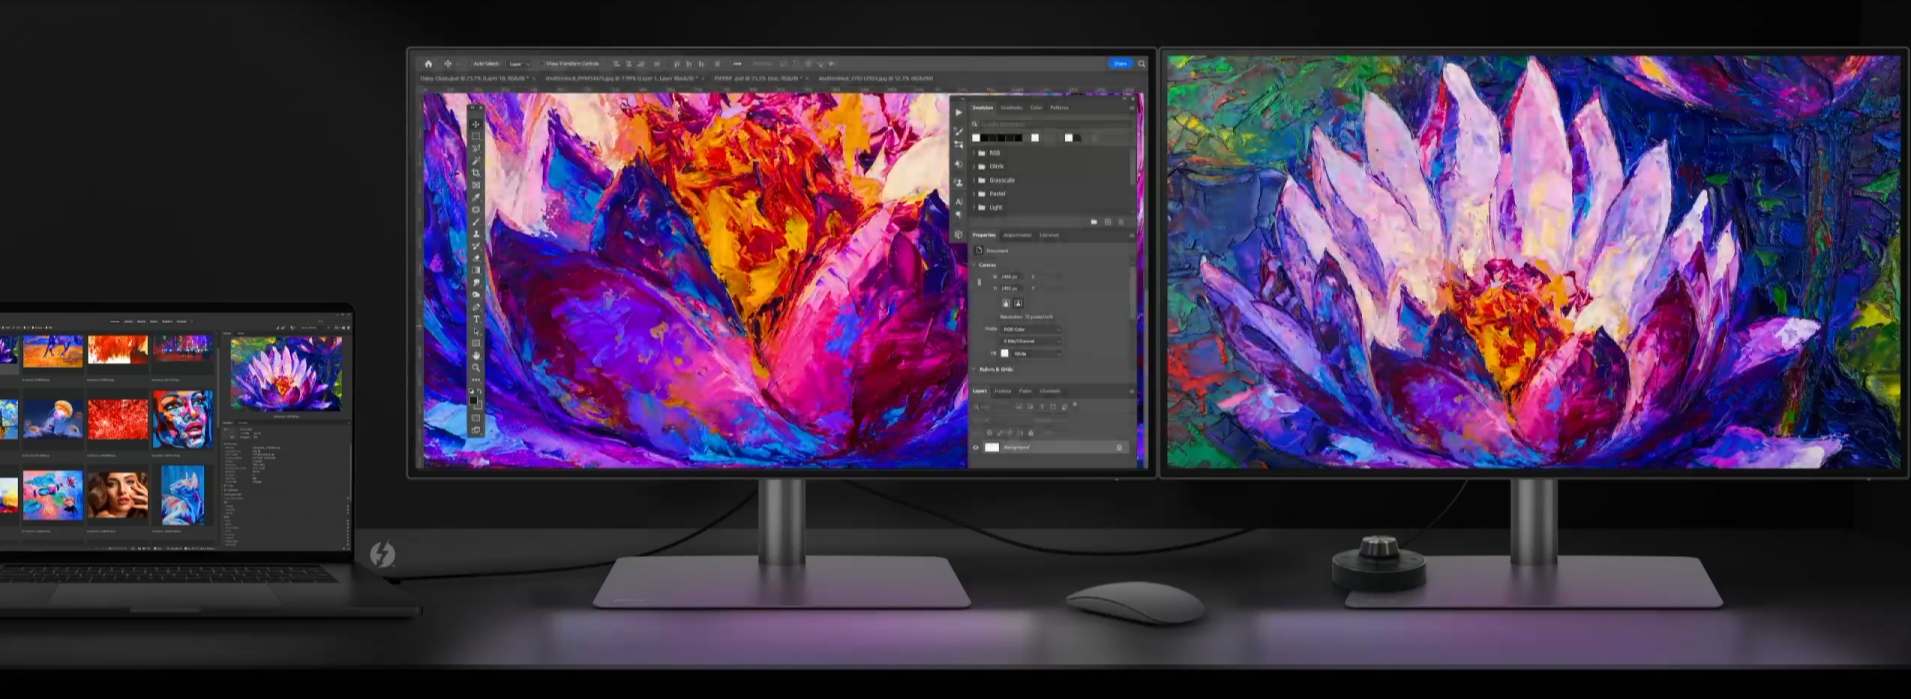Hide the Background layer with eye icon

976,448
